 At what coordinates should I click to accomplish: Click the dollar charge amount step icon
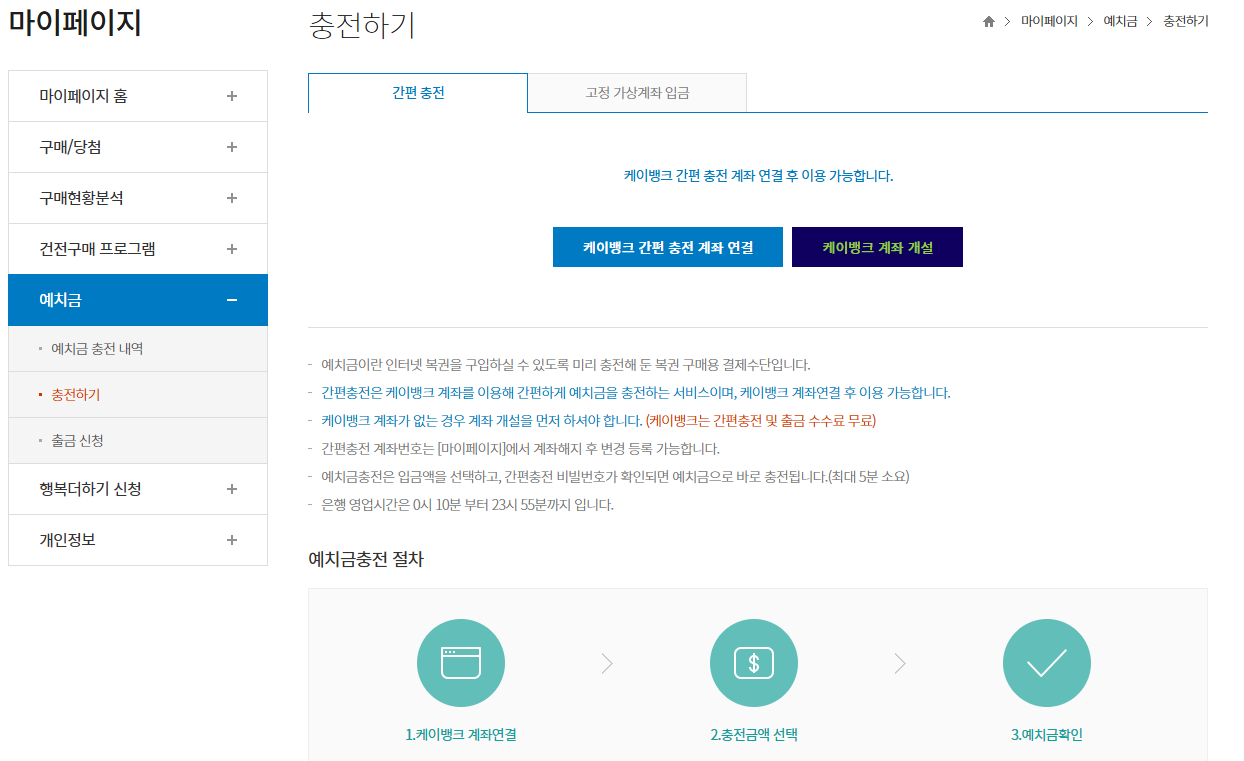(x=753, y=663)
